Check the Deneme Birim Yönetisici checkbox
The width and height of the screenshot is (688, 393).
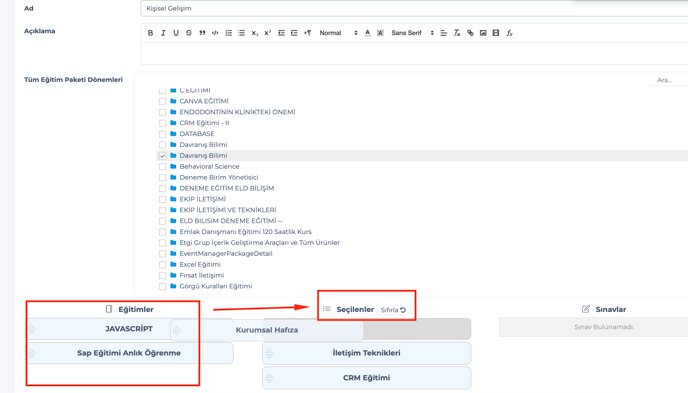(x=162, y=178)
